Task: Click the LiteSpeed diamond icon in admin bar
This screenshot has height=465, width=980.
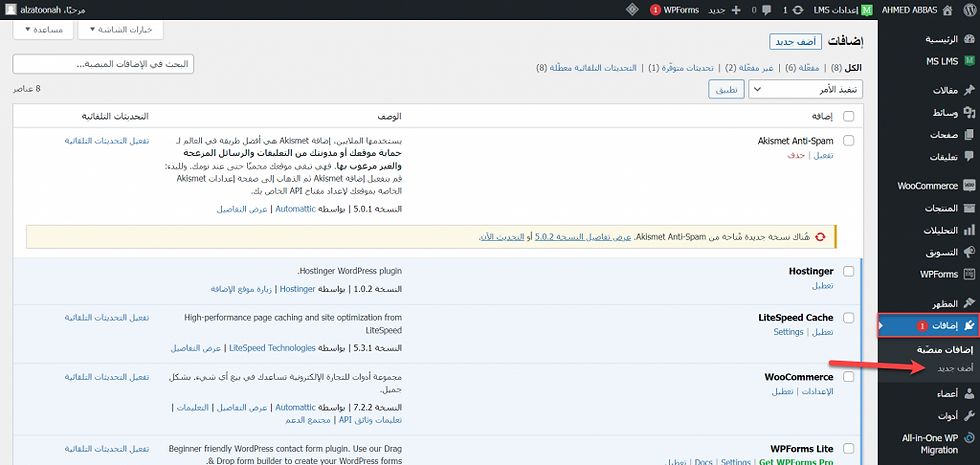Action: point(632,10)
